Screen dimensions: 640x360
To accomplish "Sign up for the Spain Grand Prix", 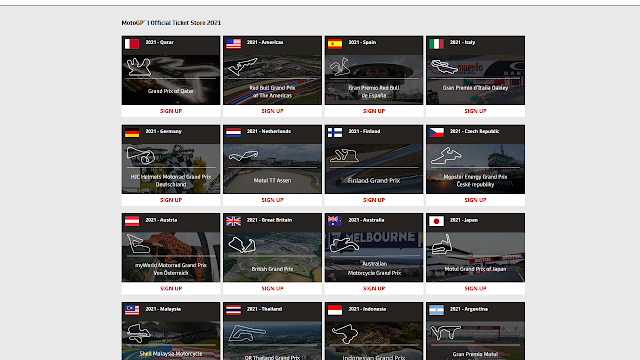I will 374,111.
